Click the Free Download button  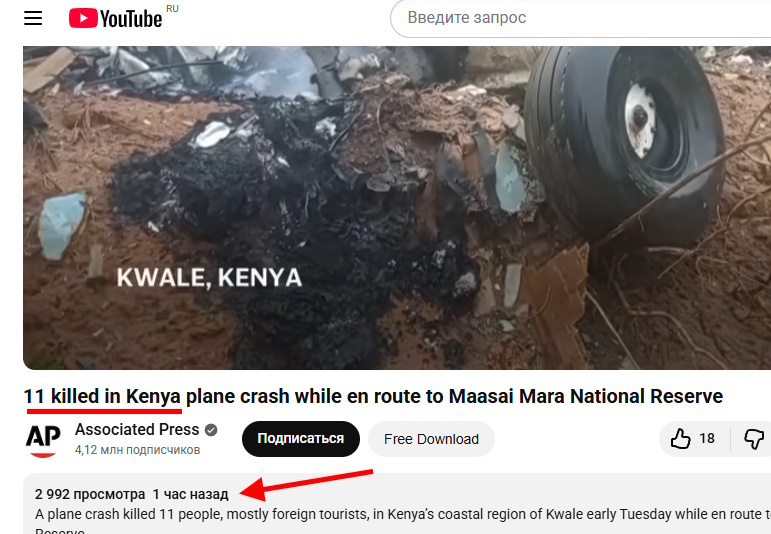tap(431, 439)
